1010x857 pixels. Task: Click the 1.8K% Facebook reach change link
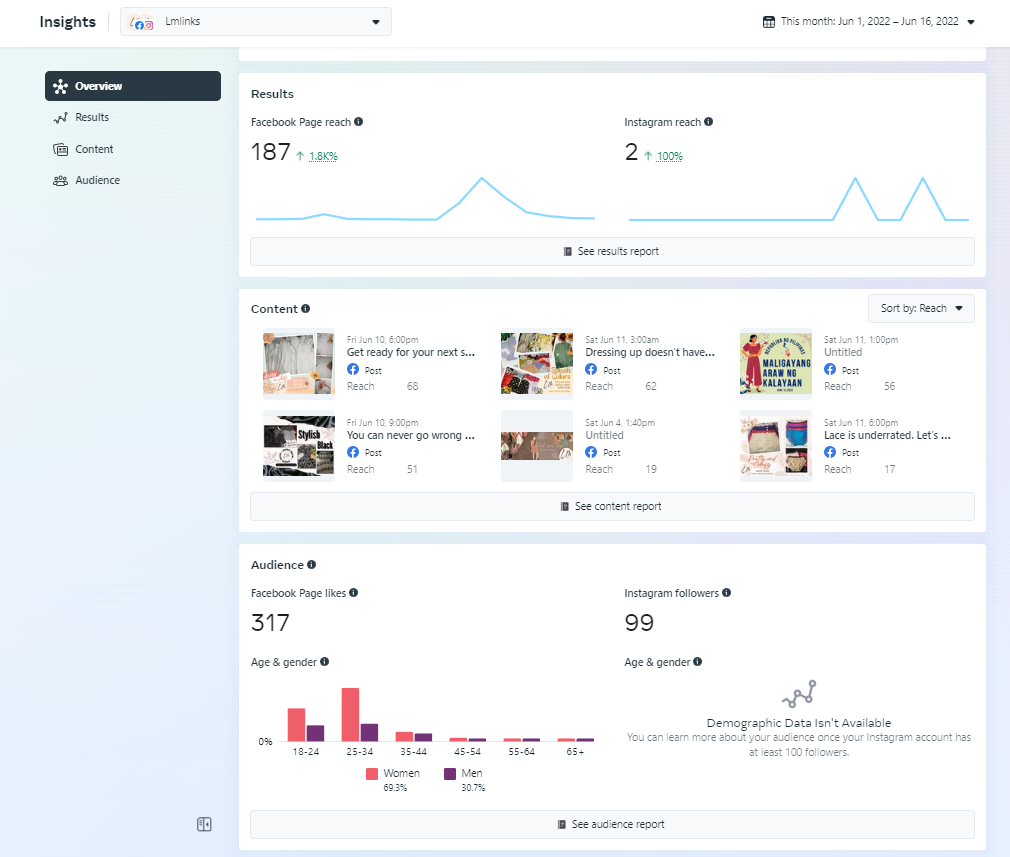323,157
